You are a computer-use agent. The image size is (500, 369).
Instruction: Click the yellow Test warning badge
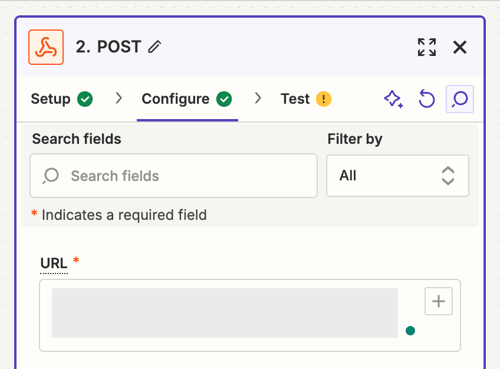pyautogui.click(x=324, y=99)
